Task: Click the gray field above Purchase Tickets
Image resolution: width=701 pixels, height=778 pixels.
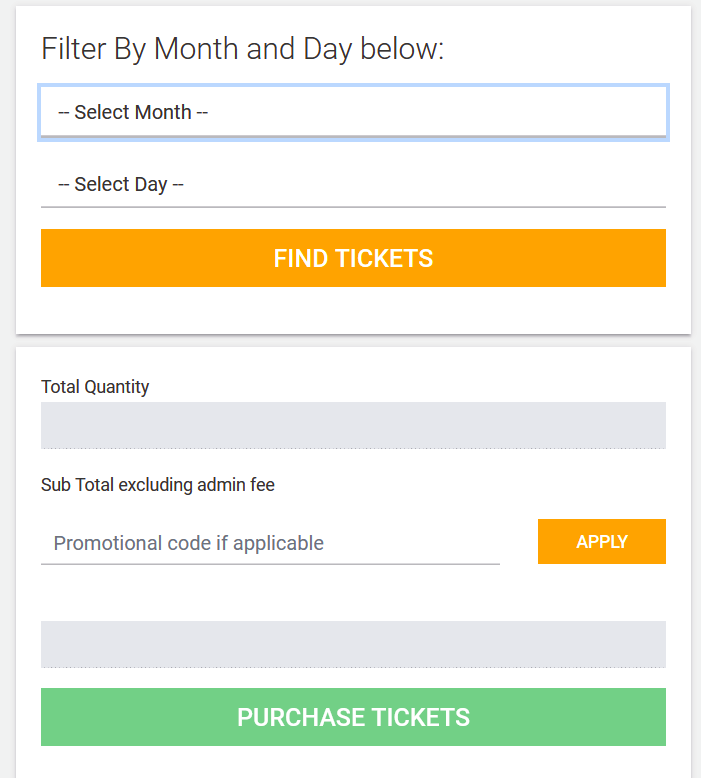Action: pyautogui.click(x=353, y=644)
